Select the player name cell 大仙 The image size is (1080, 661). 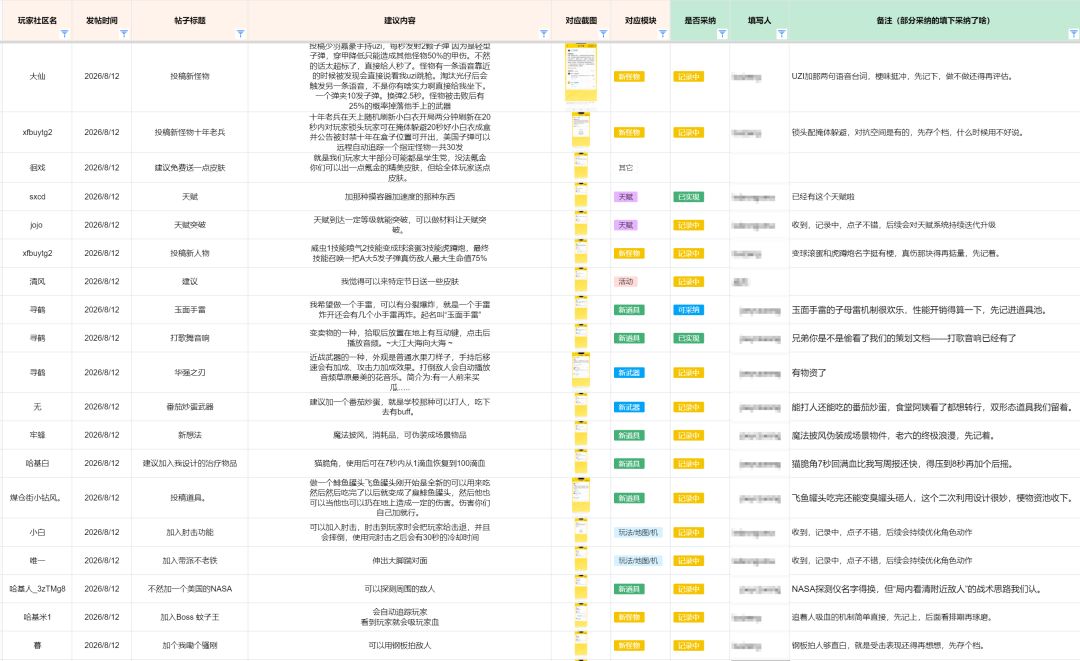pos(37,76)
